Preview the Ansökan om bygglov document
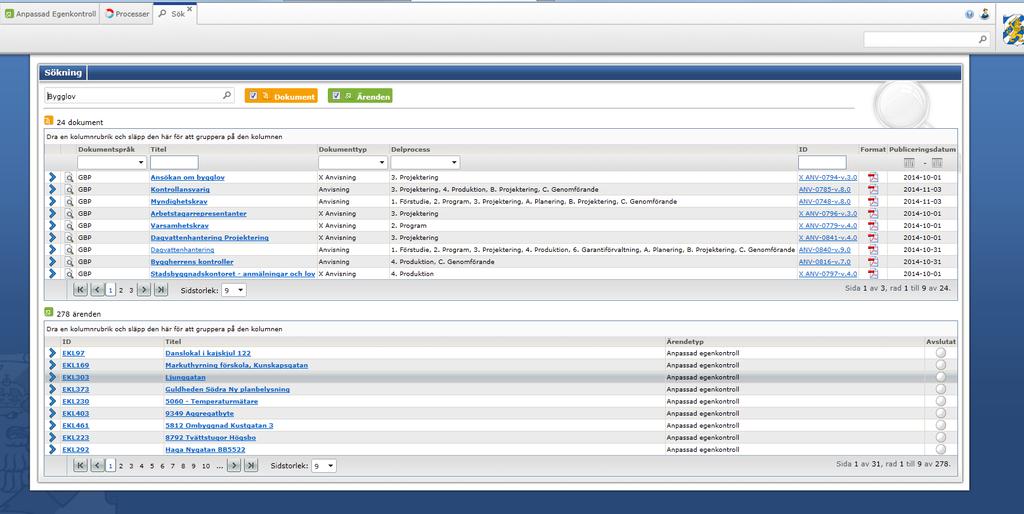The height and width of the screenshot is (514, 1024). click(69, 177)
